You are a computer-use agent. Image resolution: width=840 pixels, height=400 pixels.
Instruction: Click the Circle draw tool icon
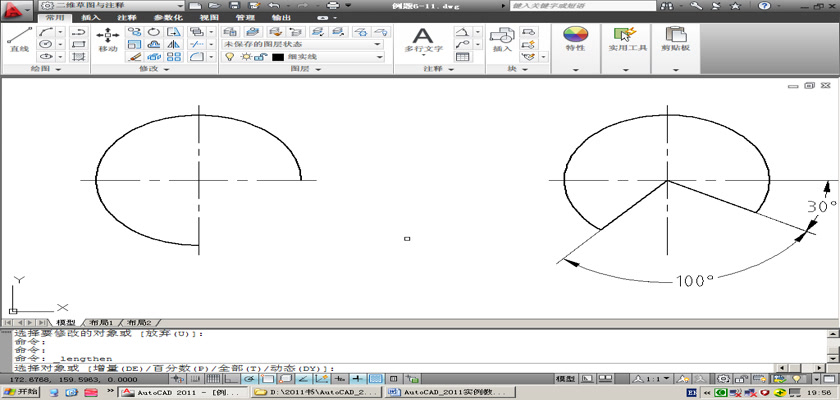click(x=47, y=44)
